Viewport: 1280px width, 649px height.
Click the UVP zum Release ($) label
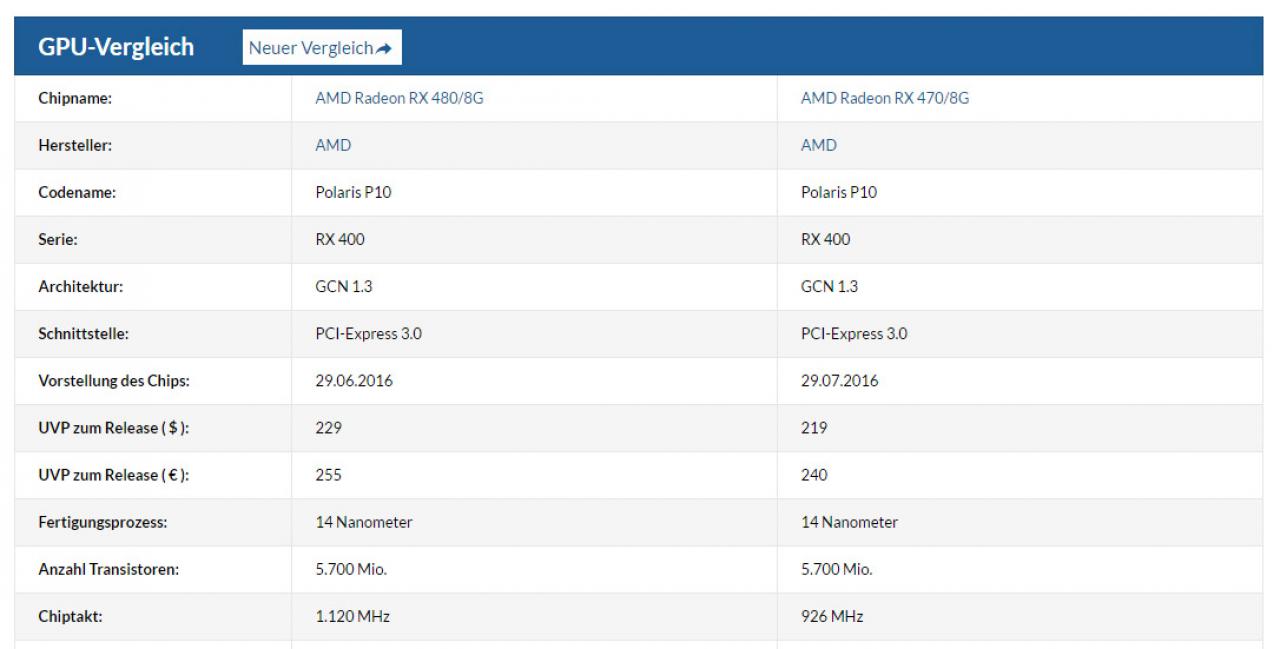114,428
